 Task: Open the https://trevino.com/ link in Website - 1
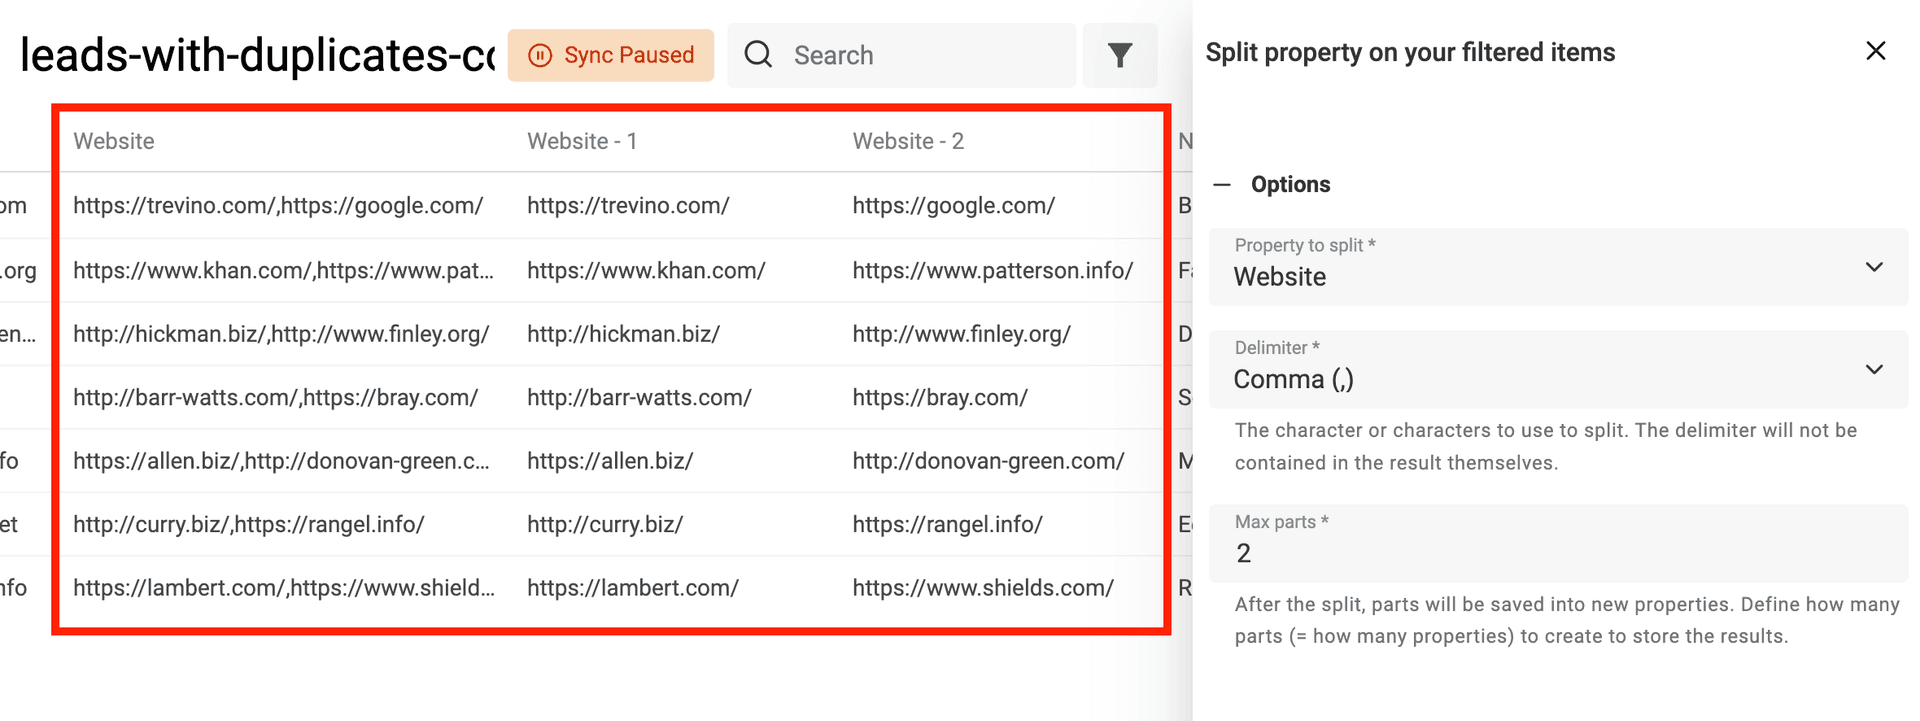point(628,206)
